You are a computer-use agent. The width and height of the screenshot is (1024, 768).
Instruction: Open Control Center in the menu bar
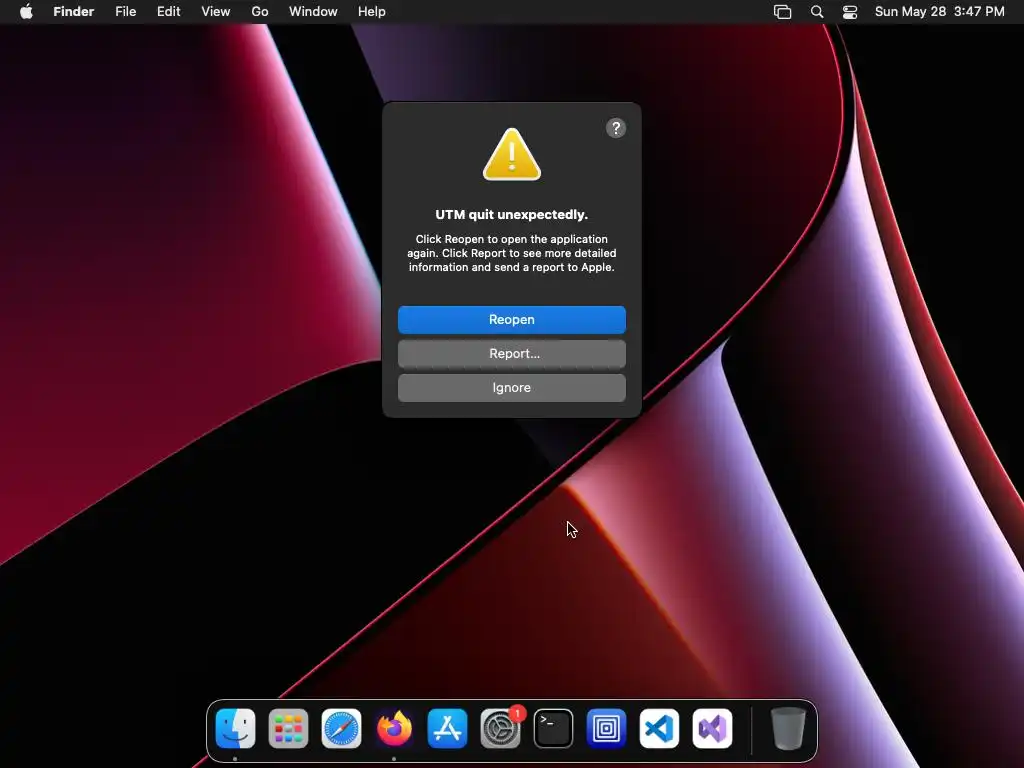pyautogui.click(x=850, y=12)
